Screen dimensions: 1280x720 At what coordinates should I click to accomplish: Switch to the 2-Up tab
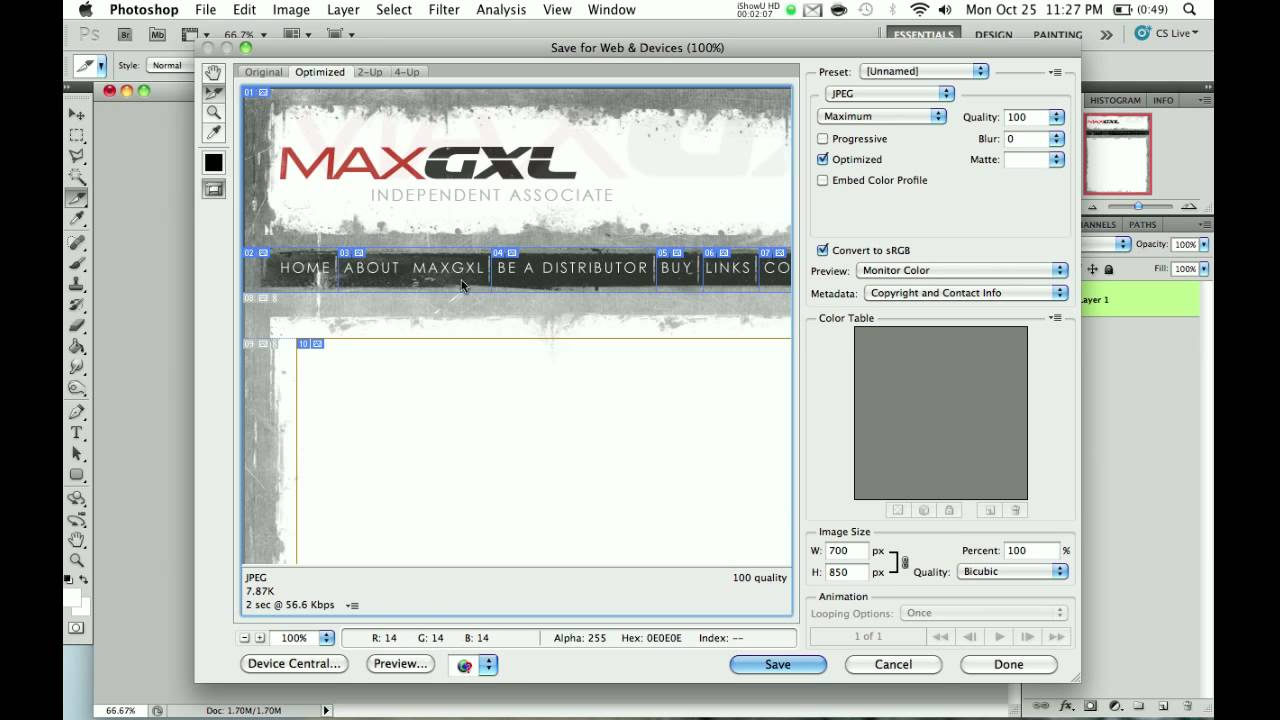pos(370,72)
